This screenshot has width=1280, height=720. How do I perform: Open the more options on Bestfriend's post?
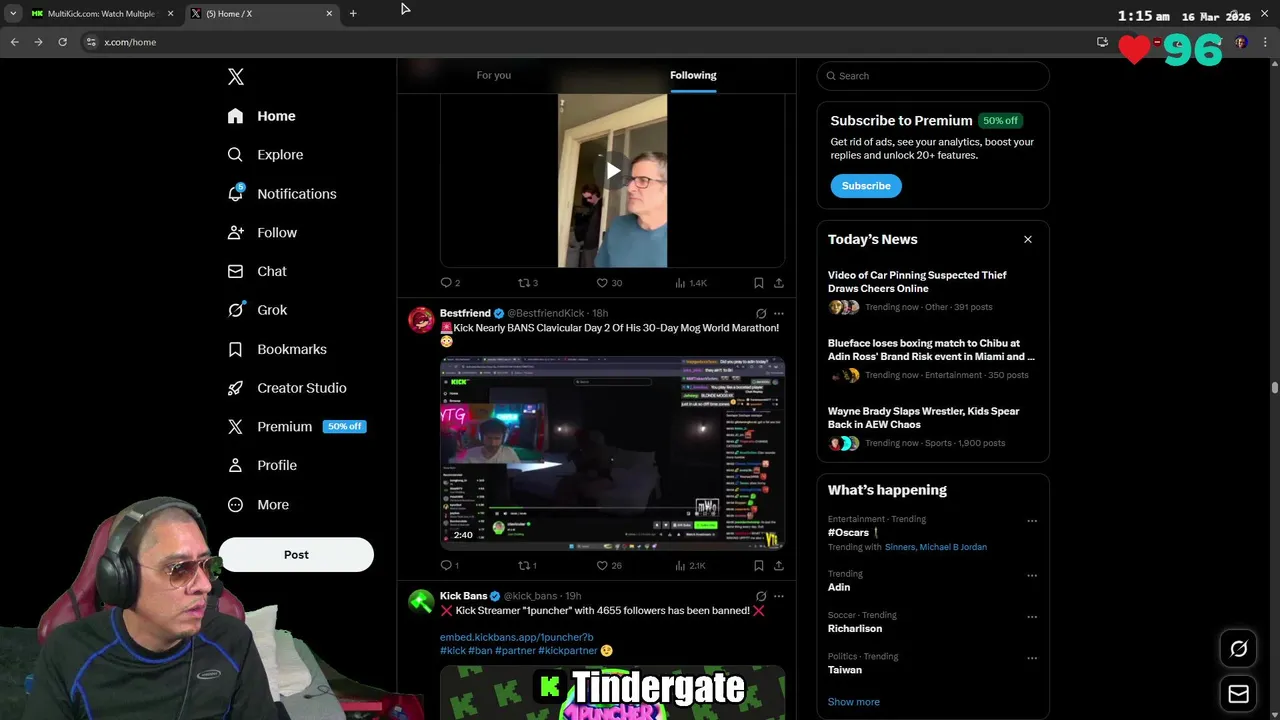tap(779, 314)
